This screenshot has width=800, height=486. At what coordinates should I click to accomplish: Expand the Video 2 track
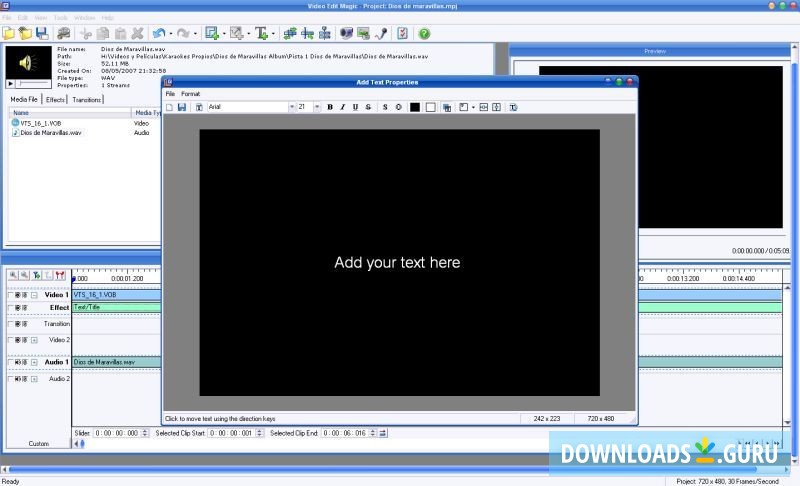pyautogui.click(x=34, y=340)
